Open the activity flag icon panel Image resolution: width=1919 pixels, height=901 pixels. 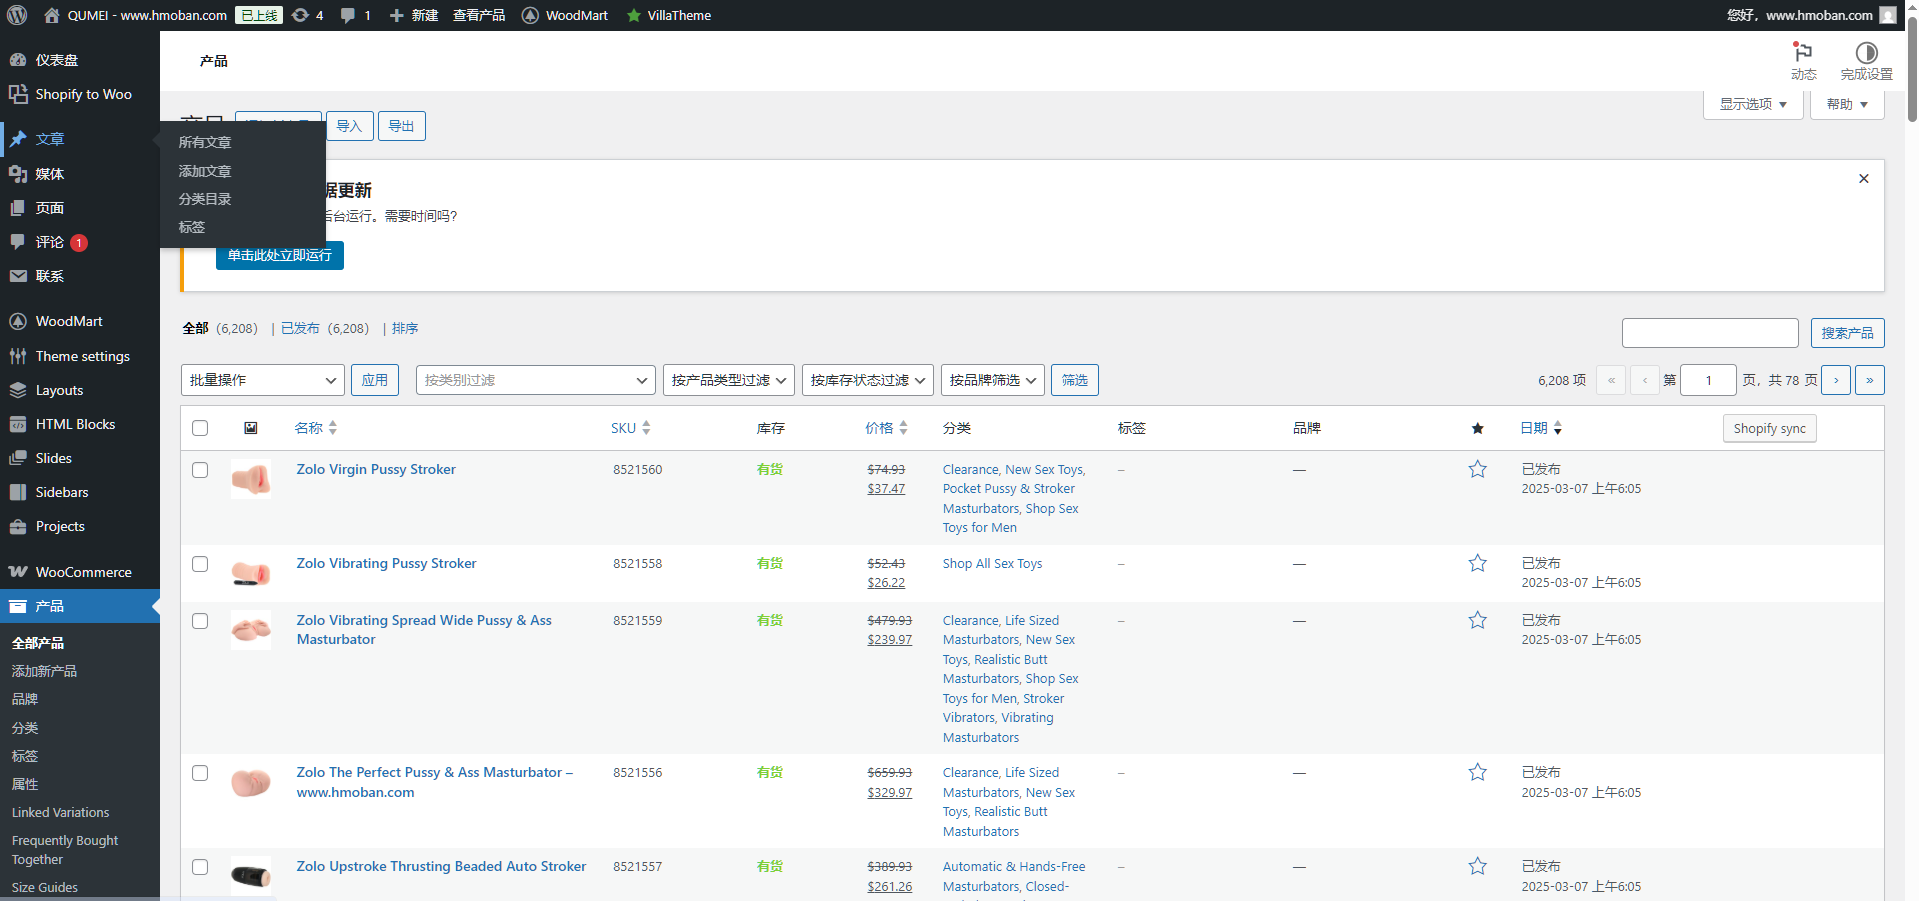1803,53
